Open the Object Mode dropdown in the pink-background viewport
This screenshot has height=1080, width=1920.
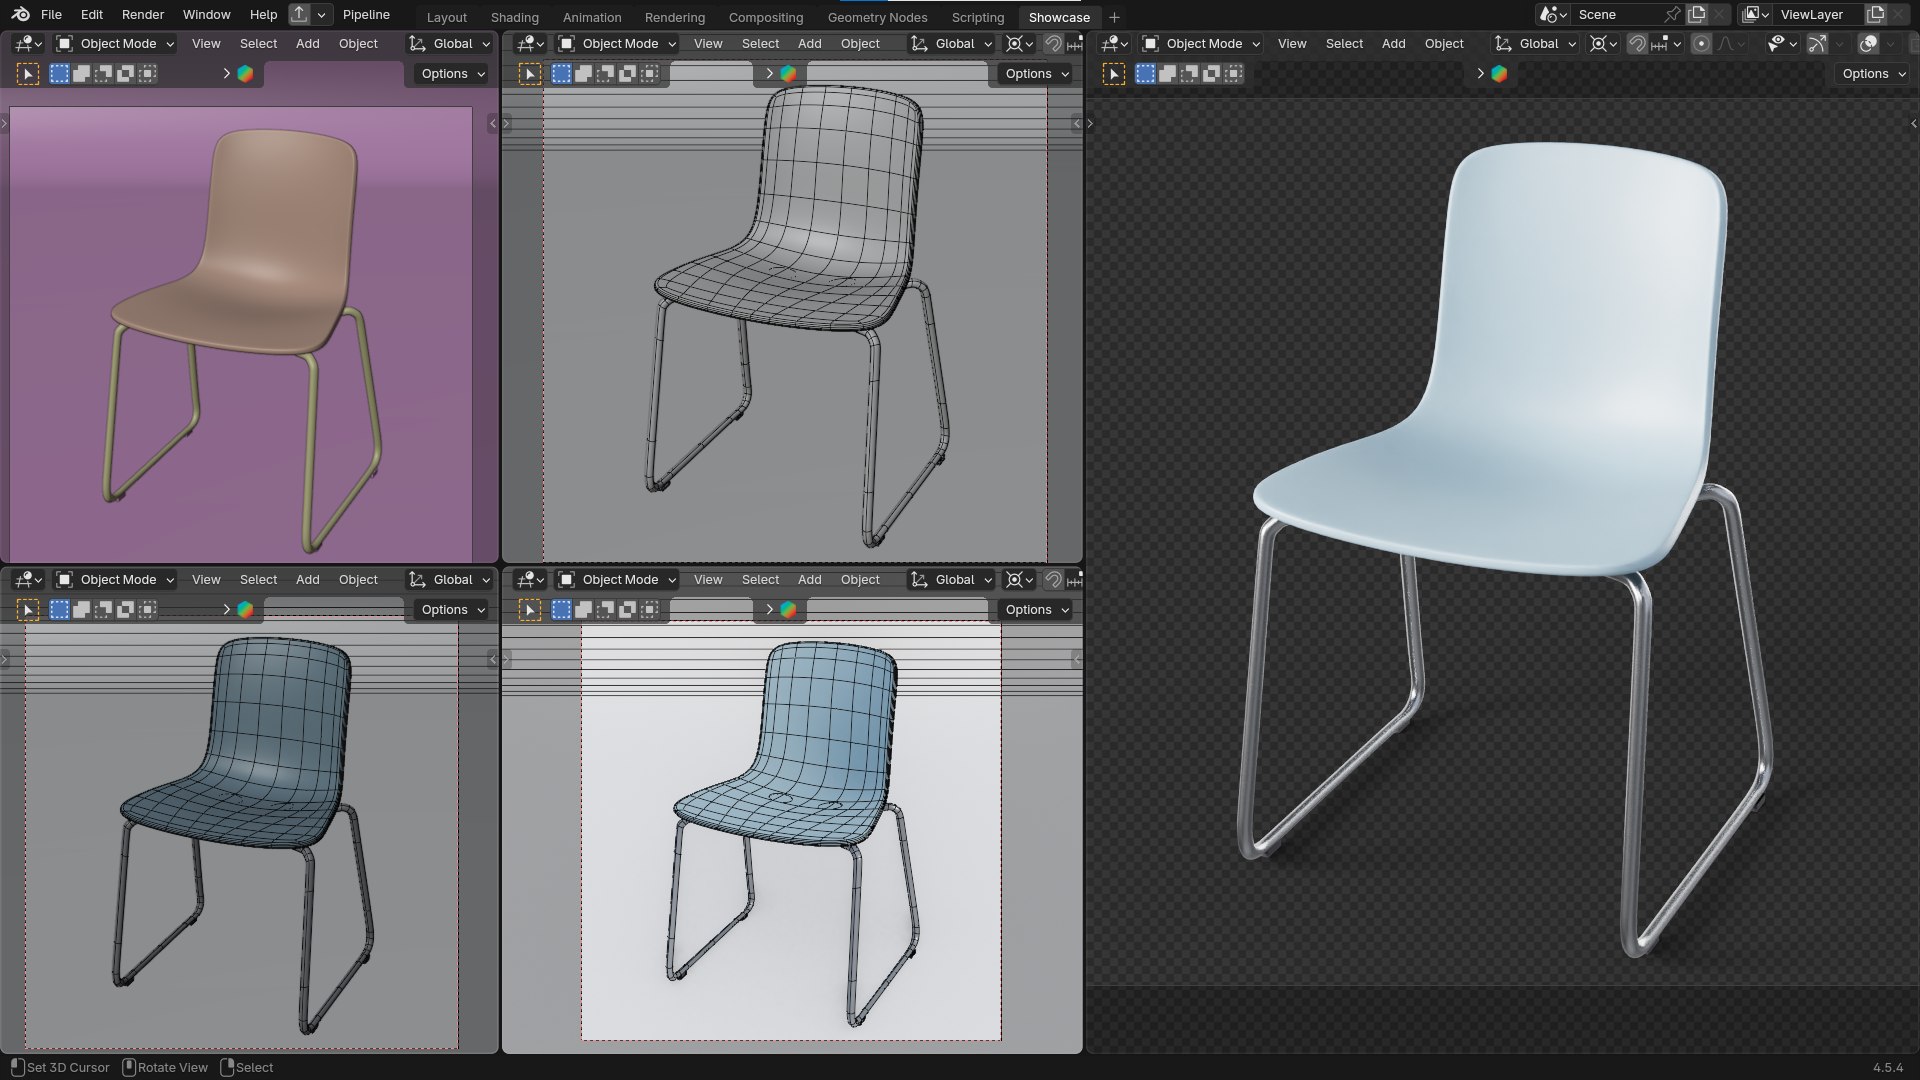point(115,43)
